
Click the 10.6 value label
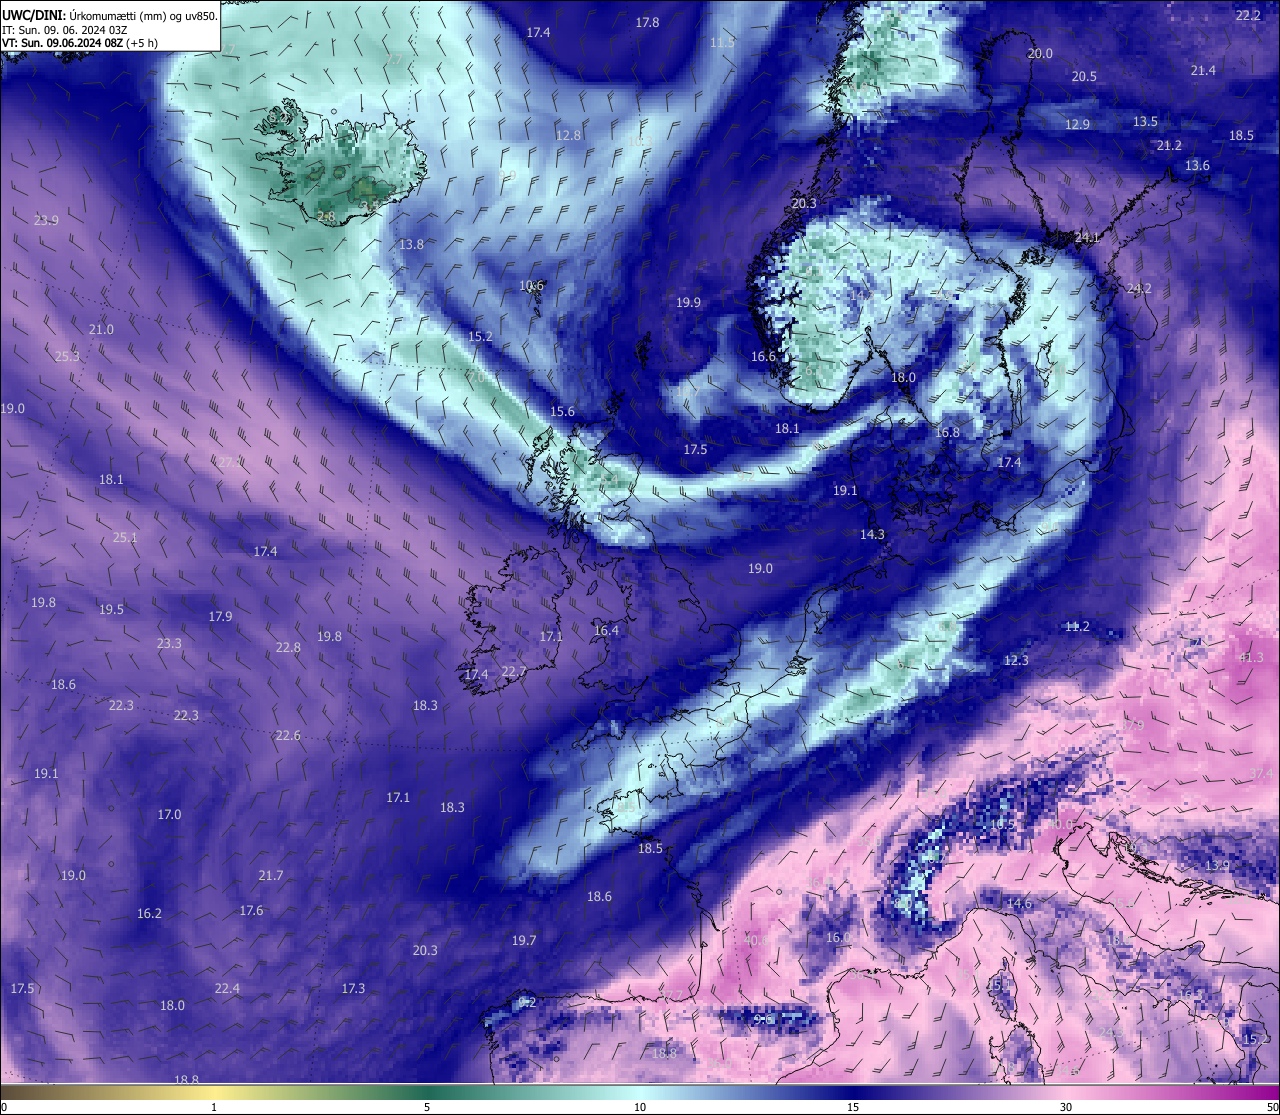(532, 285)
